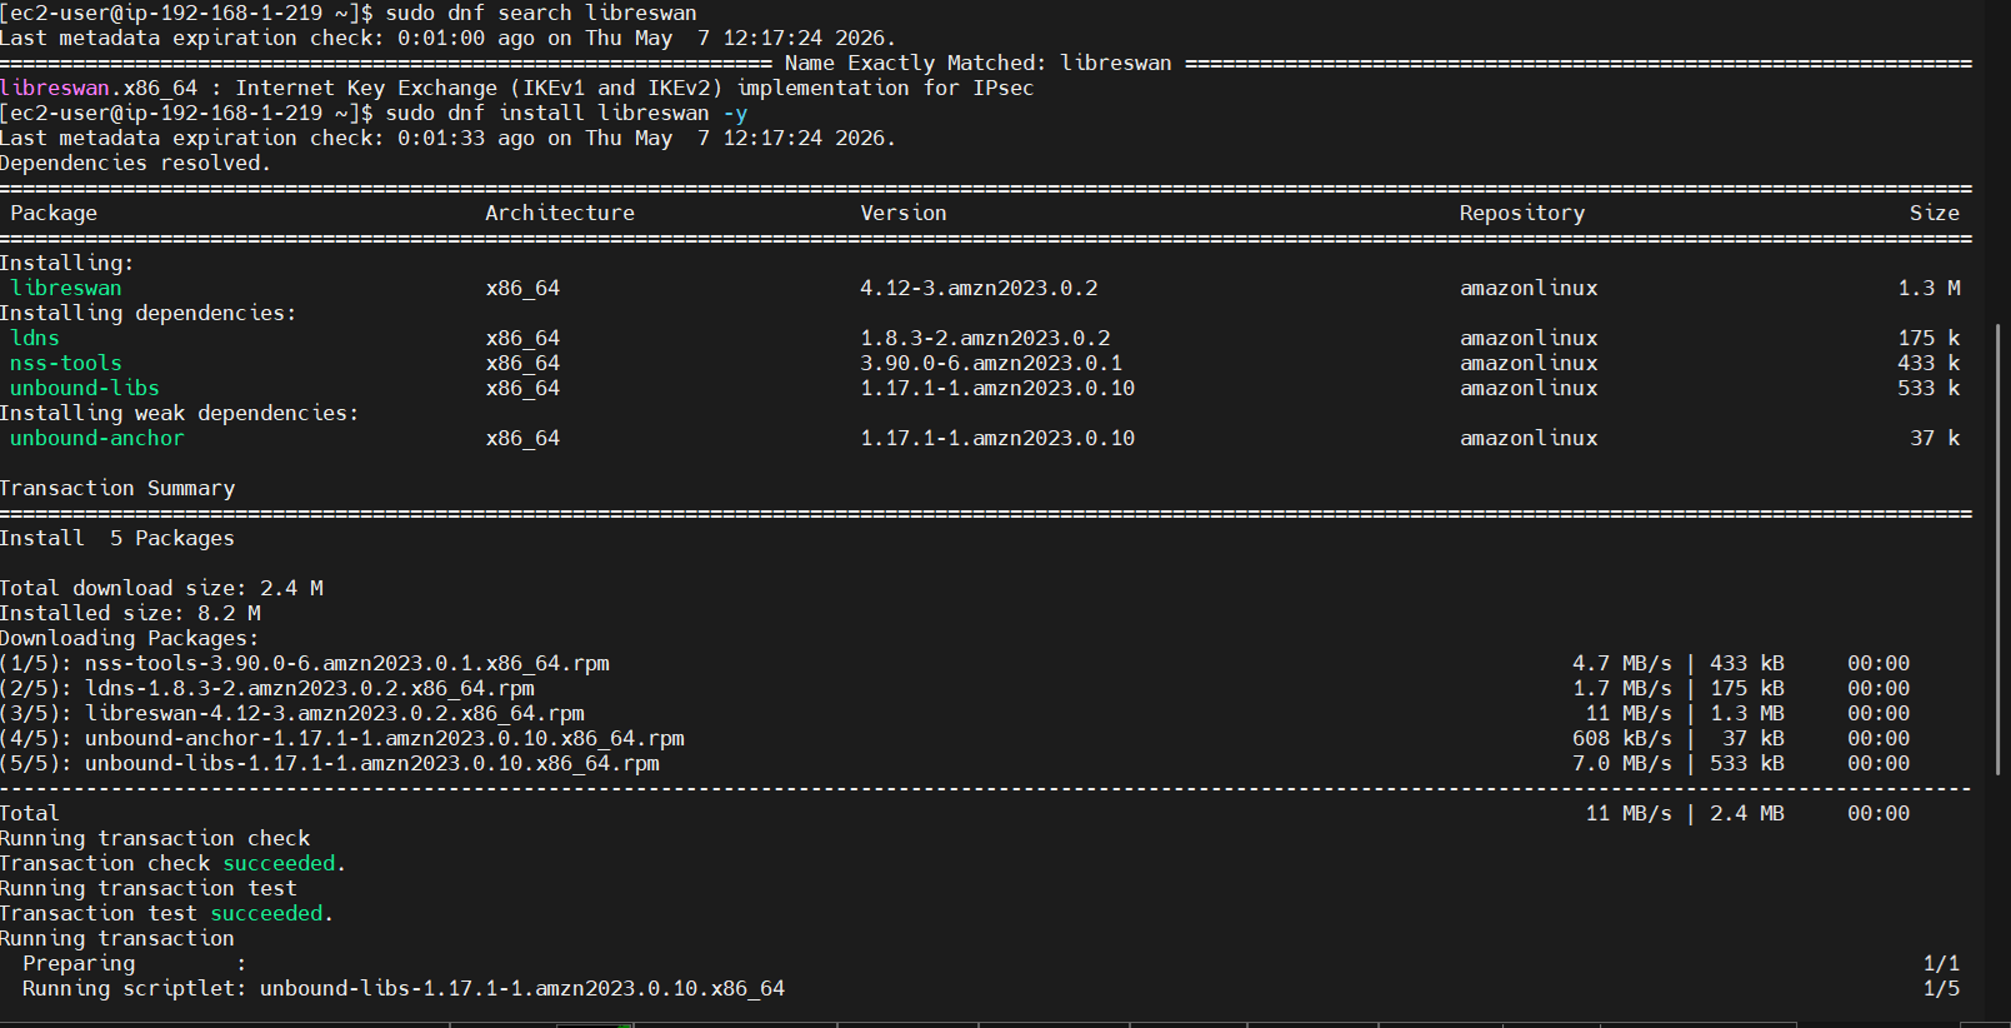Click the '(2/5): ldns' rpm download line
The height and width of the screenshot is (1028, 2011).
pos(267,688)
